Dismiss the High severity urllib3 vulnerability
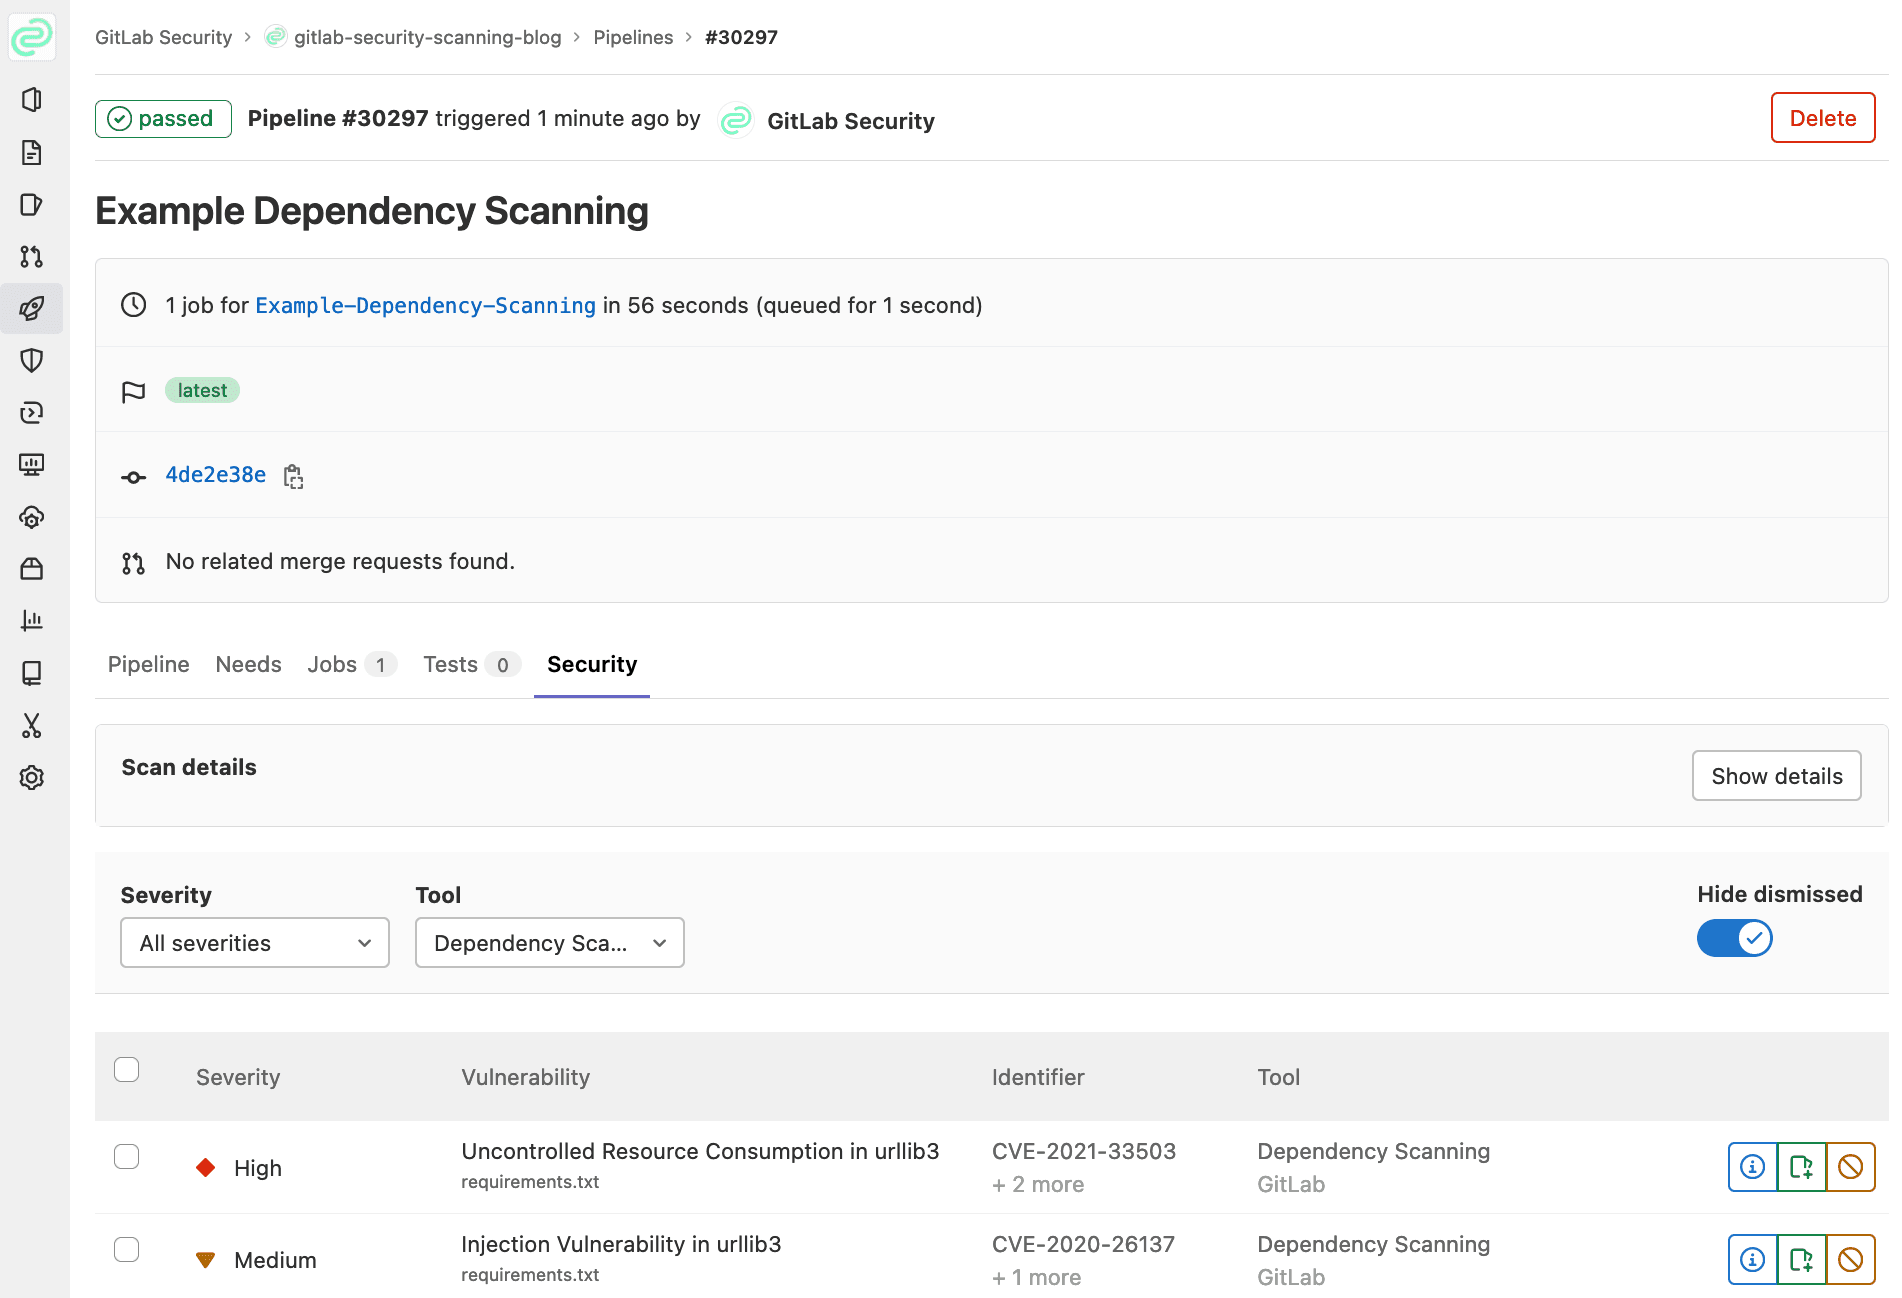1902x1298 pixels. (x=1850, y=1167)
